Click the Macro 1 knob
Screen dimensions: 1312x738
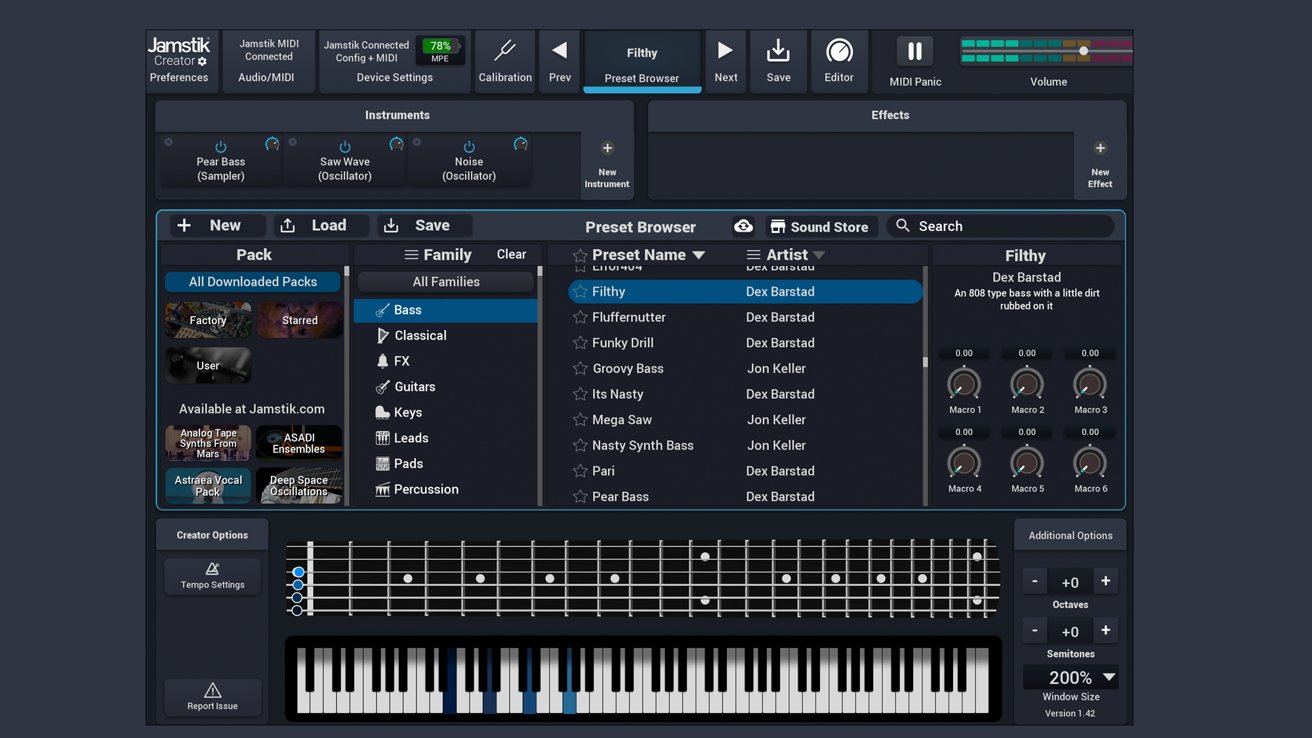click(x=964, y=384)
